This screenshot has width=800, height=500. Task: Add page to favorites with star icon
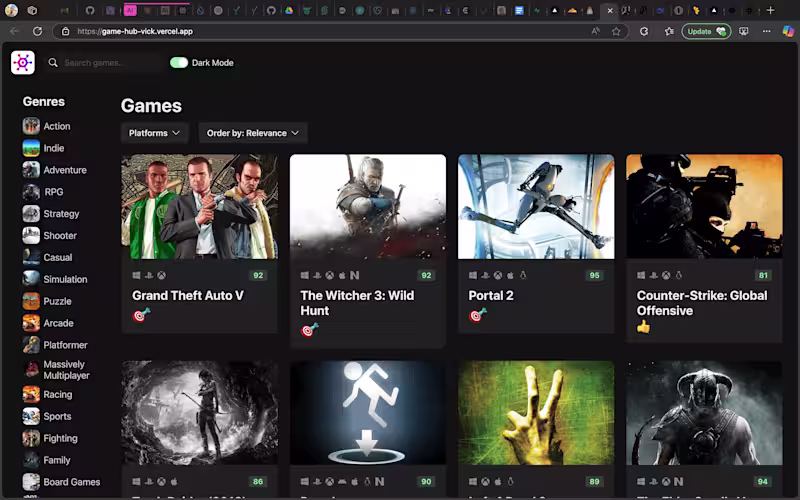coord(616,31)
